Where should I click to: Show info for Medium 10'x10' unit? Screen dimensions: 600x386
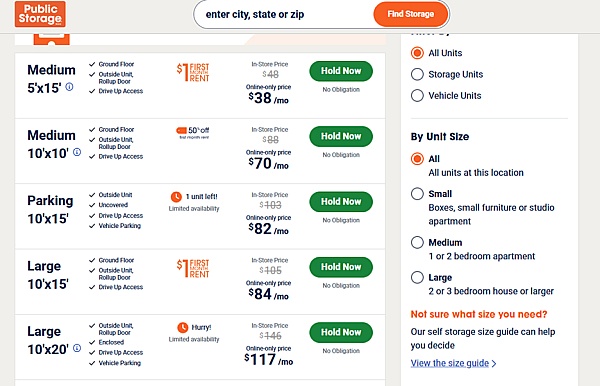click(77, 152)
